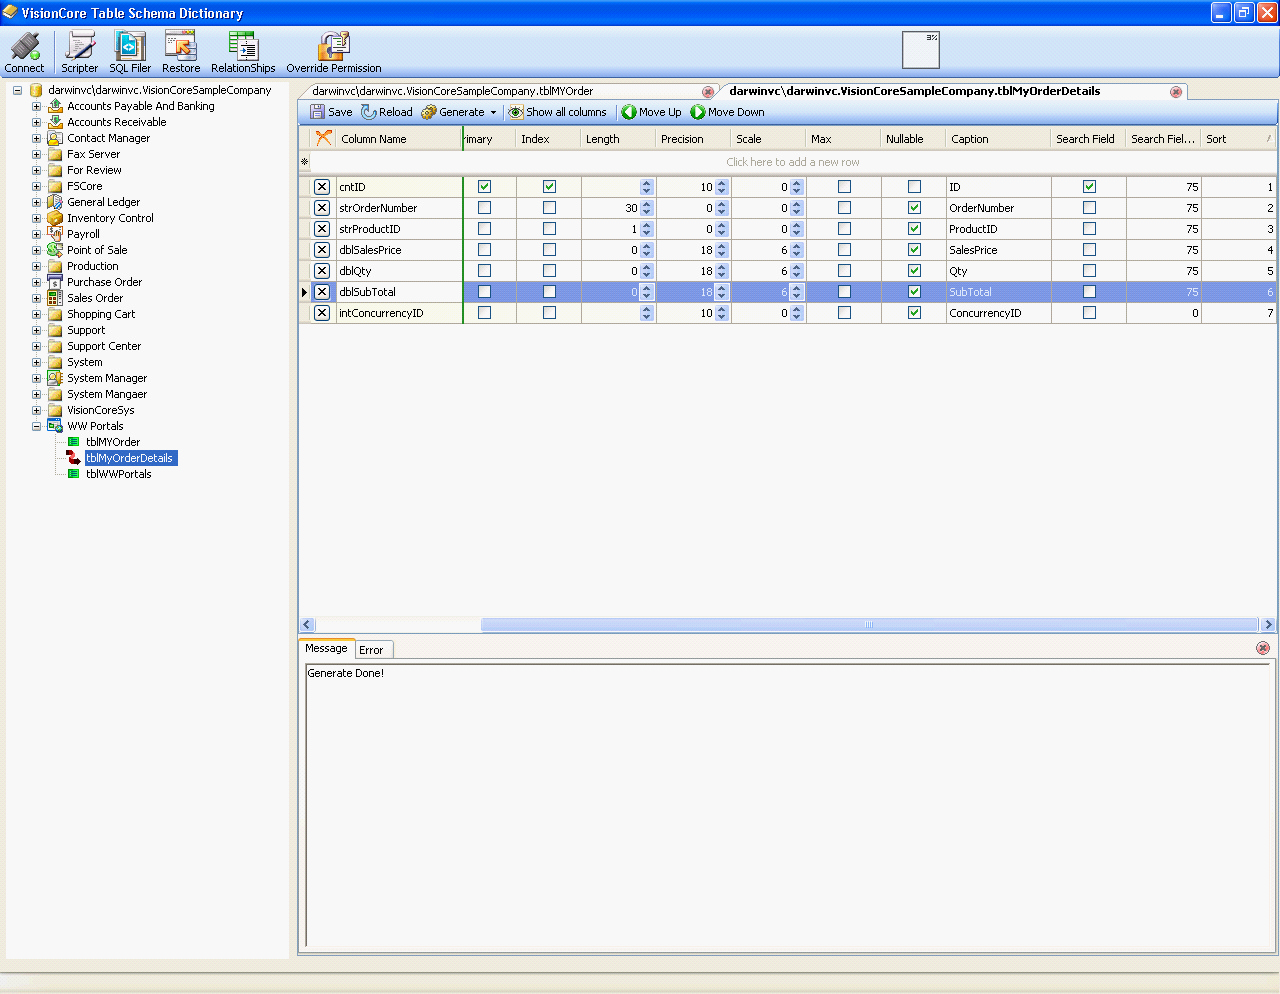The height and width of the screenshot is (994, 1280).
Task: Check Search Field for SalesPrice row
Action: tap(1089, 250)
